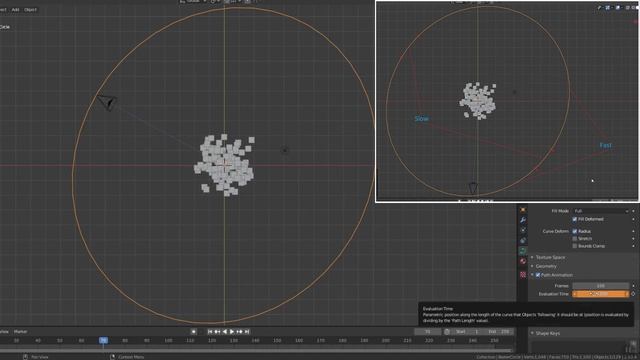Open the Marker menu in the timeline
Image resolution: width=640 pixels, height=360 pixels.
coord(20,332)
